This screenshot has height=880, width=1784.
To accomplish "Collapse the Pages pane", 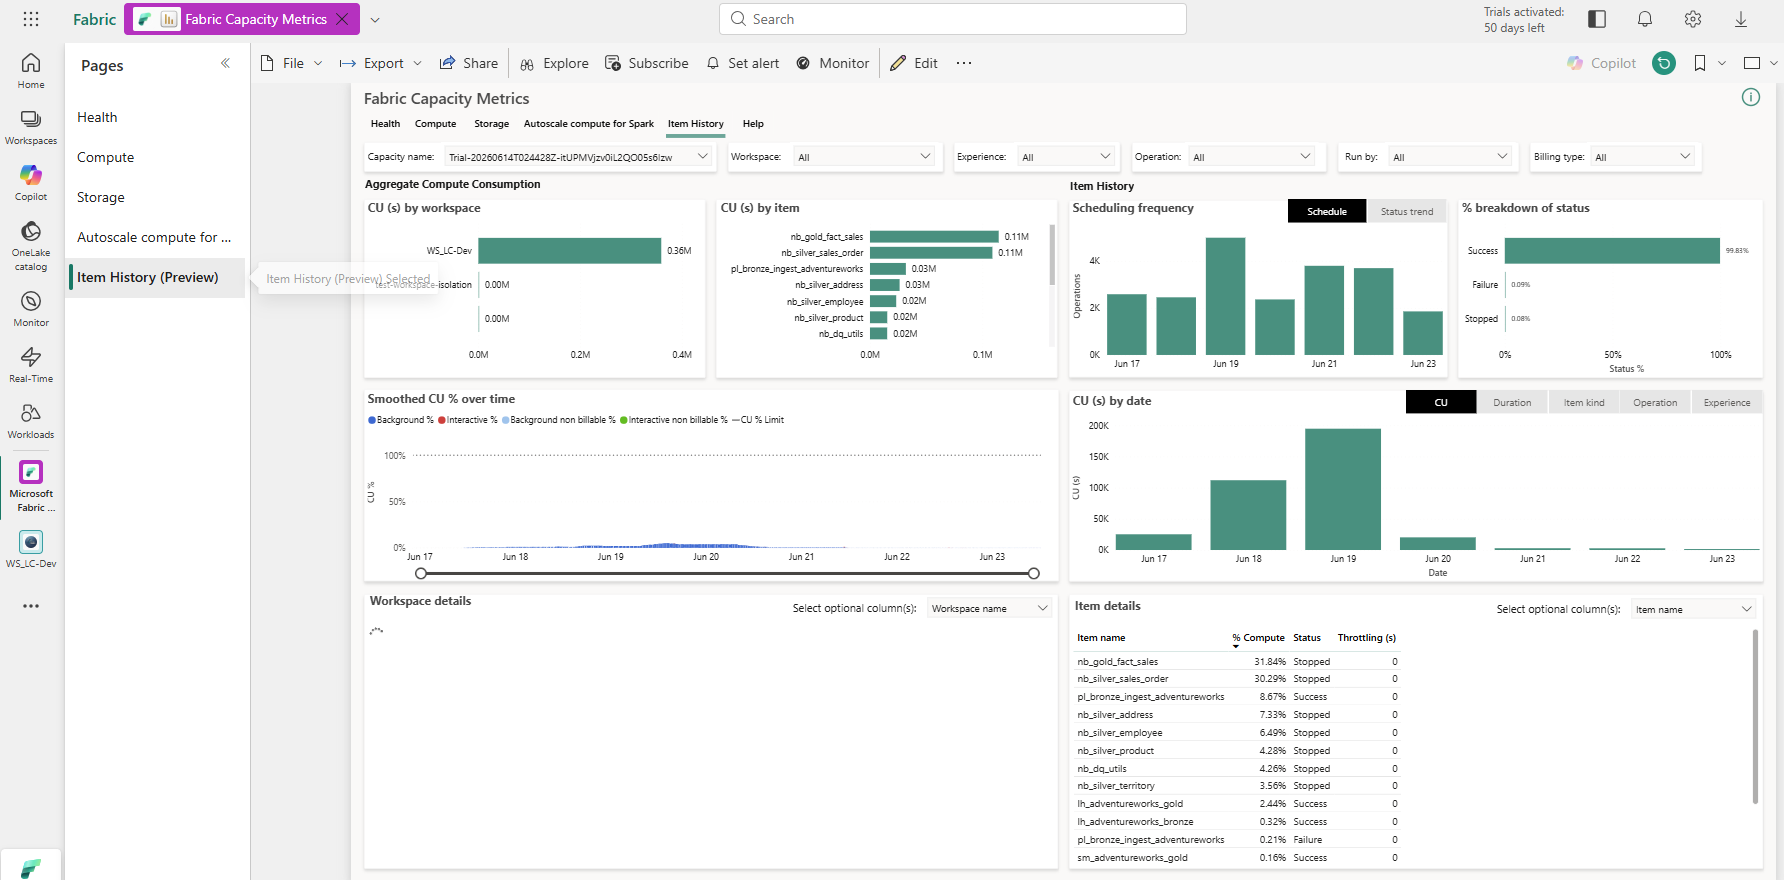I will pyautogui.click(x=225, y=63).
